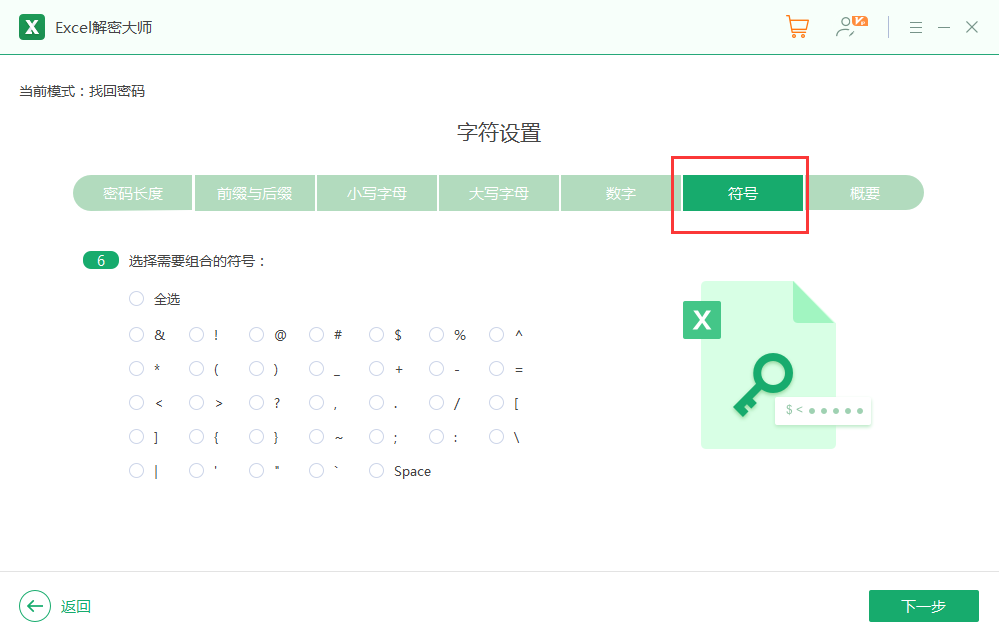Switch to the 前缀与后缀 tab
The height and width of the screenshot is (634, 999).
pyautogui.click(x=254, y=193)
